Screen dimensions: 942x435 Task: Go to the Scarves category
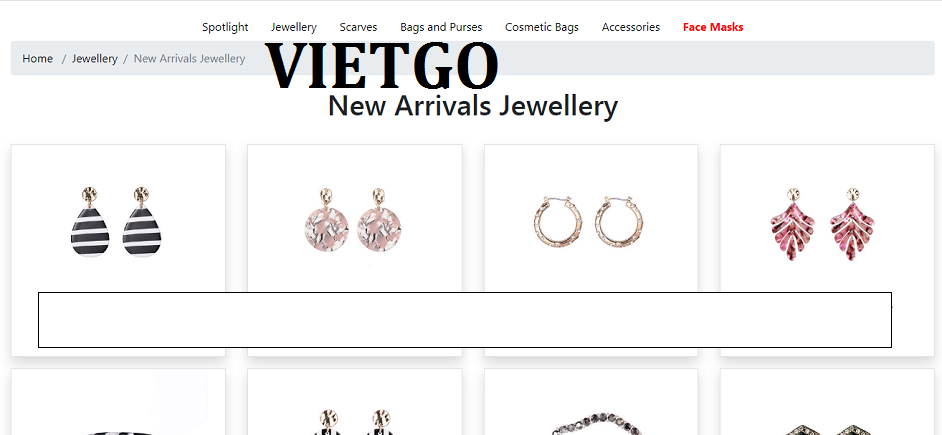(x=358, y=27)
